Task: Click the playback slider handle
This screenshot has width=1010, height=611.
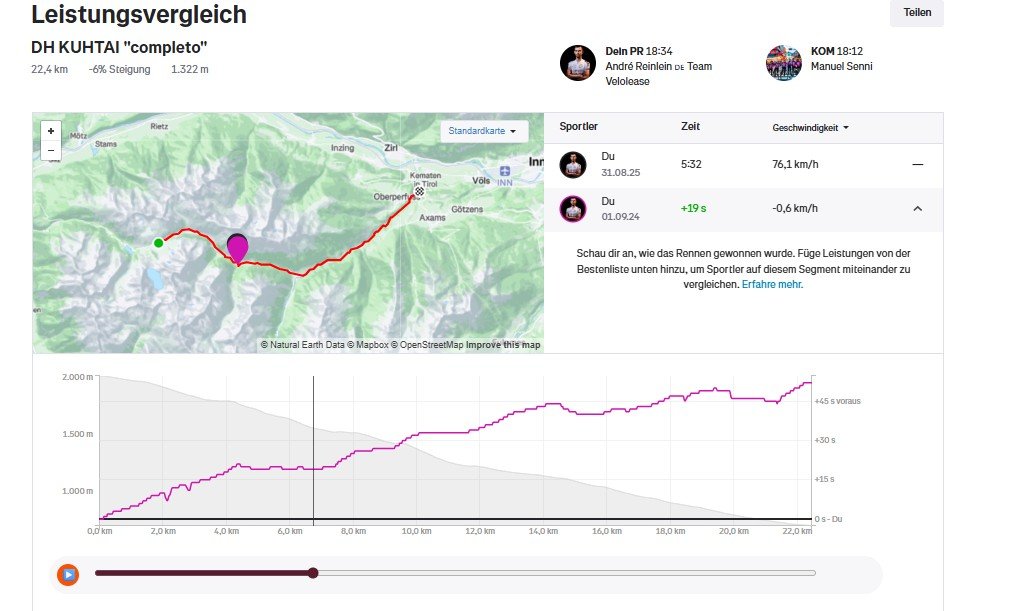Action: 313,573
